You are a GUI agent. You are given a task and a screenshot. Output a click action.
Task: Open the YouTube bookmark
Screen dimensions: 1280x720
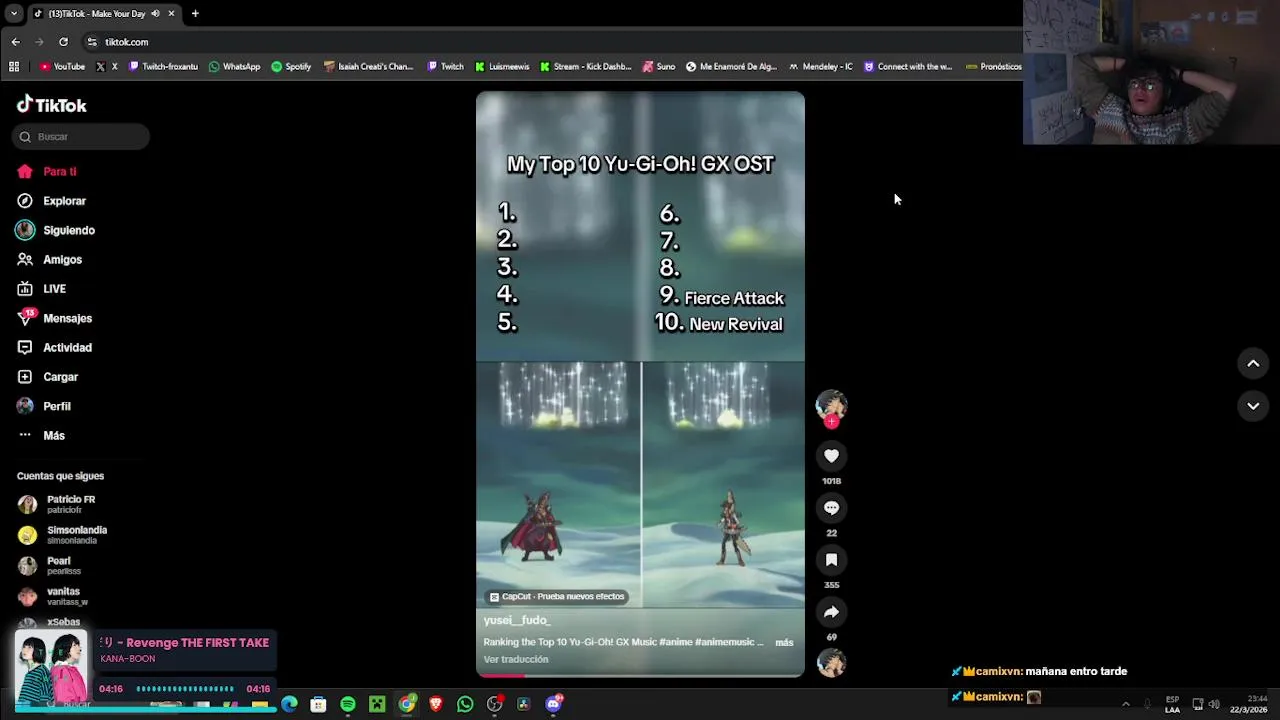coord(62,67)
